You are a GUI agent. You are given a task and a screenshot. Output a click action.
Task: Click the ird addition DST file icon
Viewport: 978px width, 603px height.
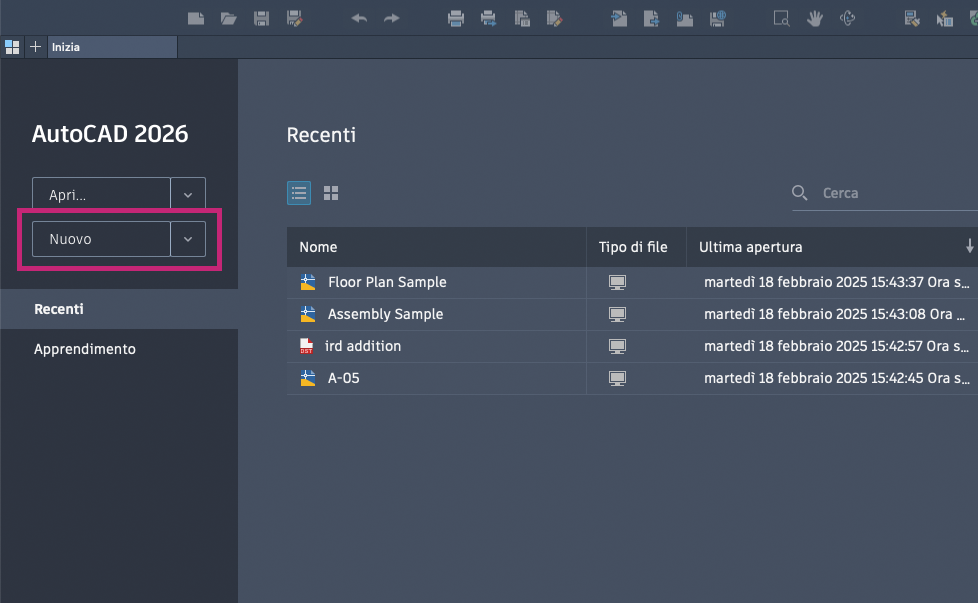306,346
